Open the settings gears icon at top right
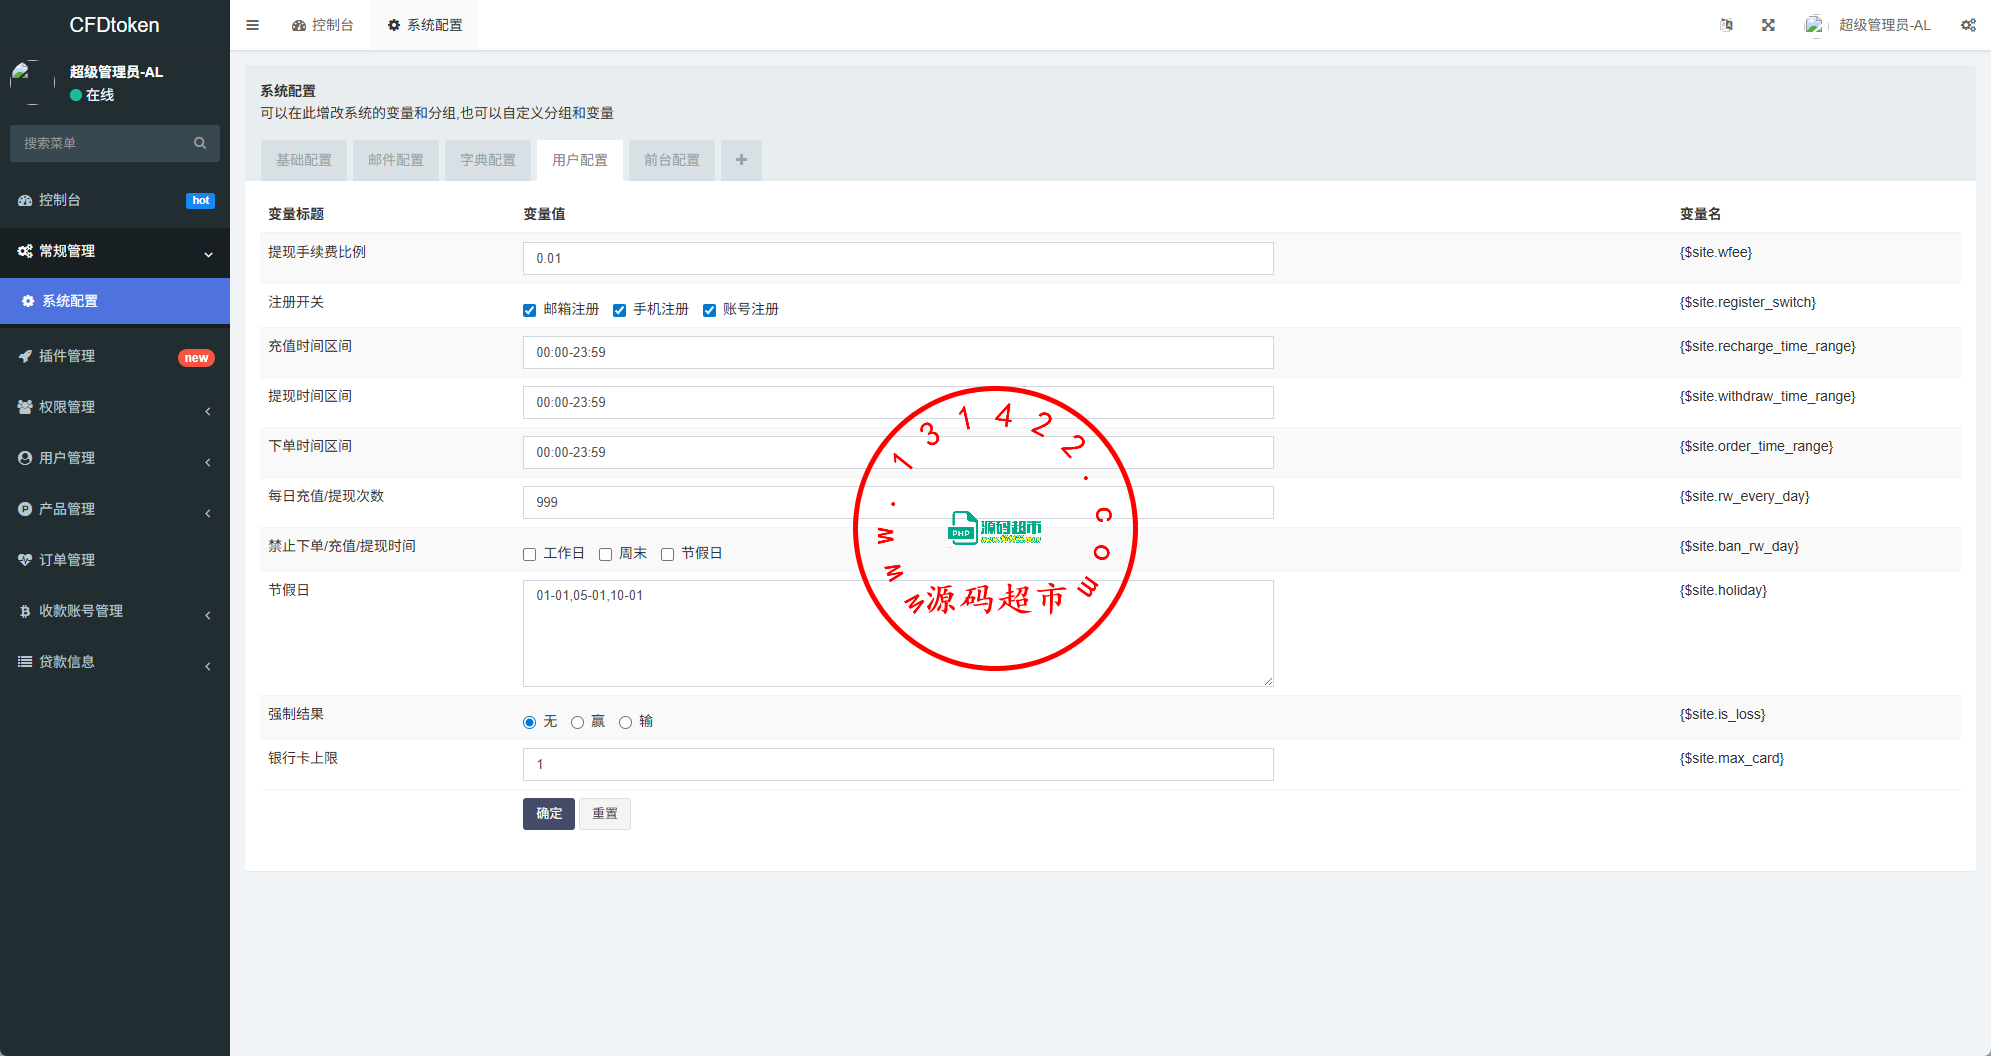Image resolution: width=1991 pixels, height=1056 pixels. click(1967, 25)
